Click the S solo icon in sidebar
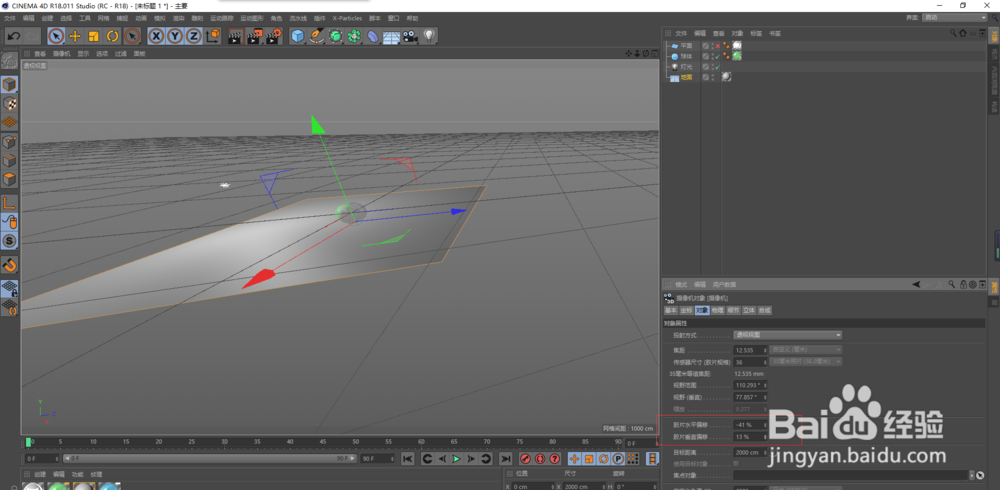1000x490 pixels. [10, 241]
